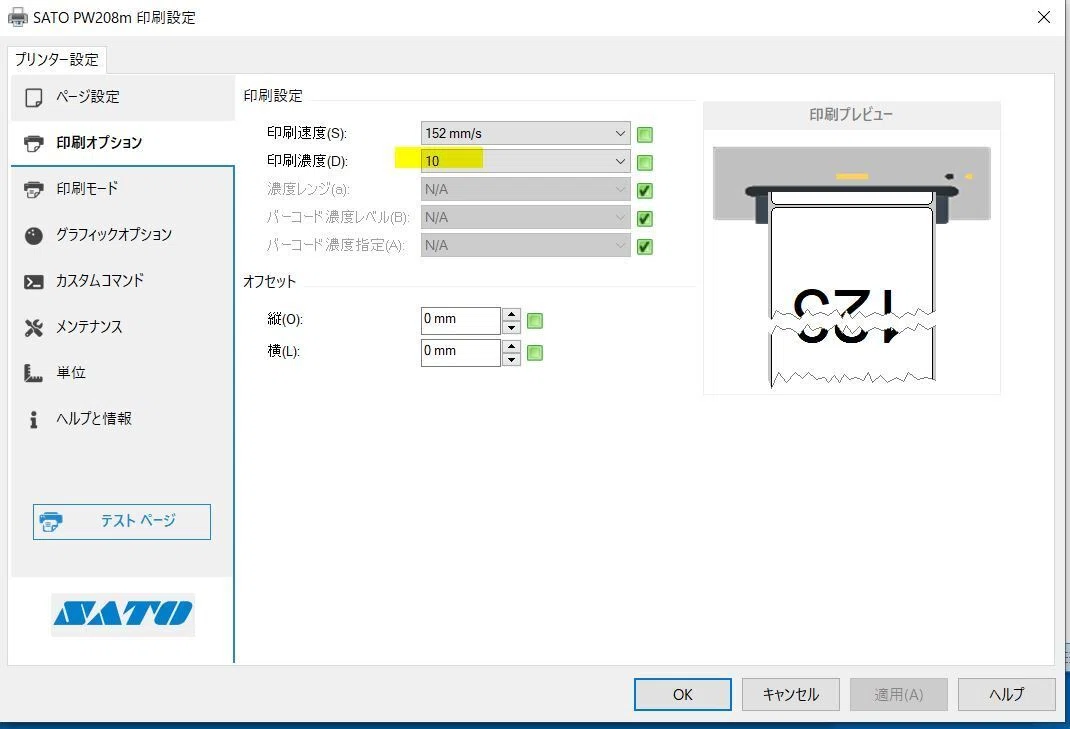This screenshot has width=1070, height=729.
Task: Click the printer icon beside 印刷モード
Action: point(33,189)
